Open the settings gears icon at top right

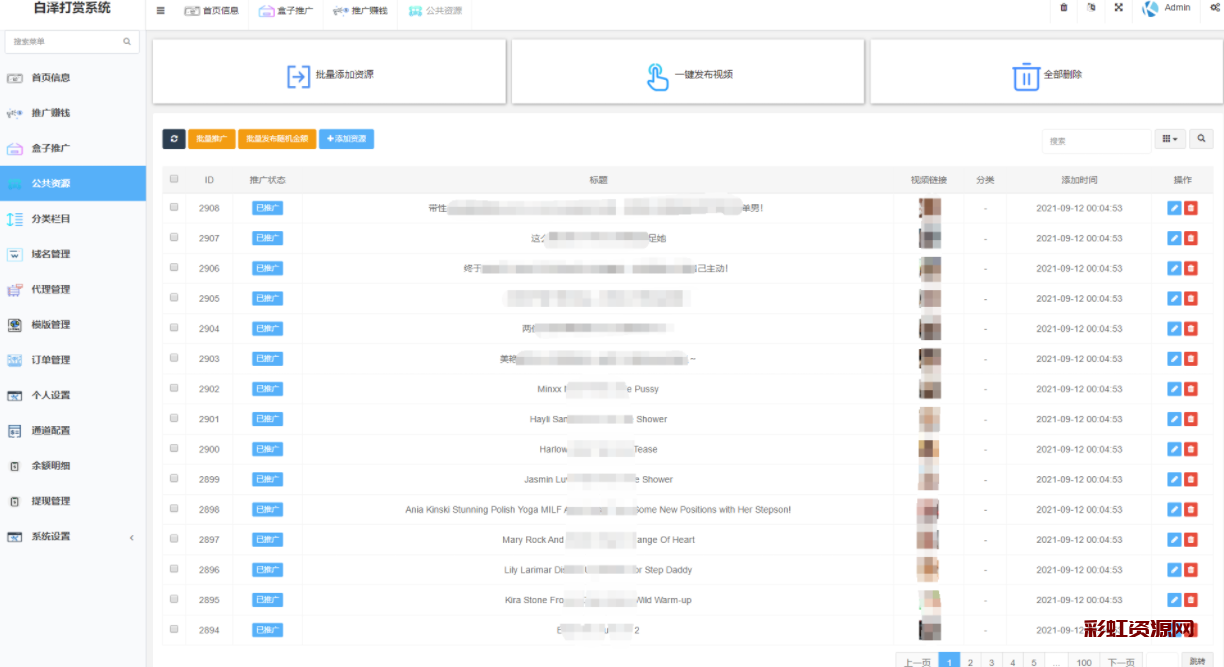[1214, 8]
